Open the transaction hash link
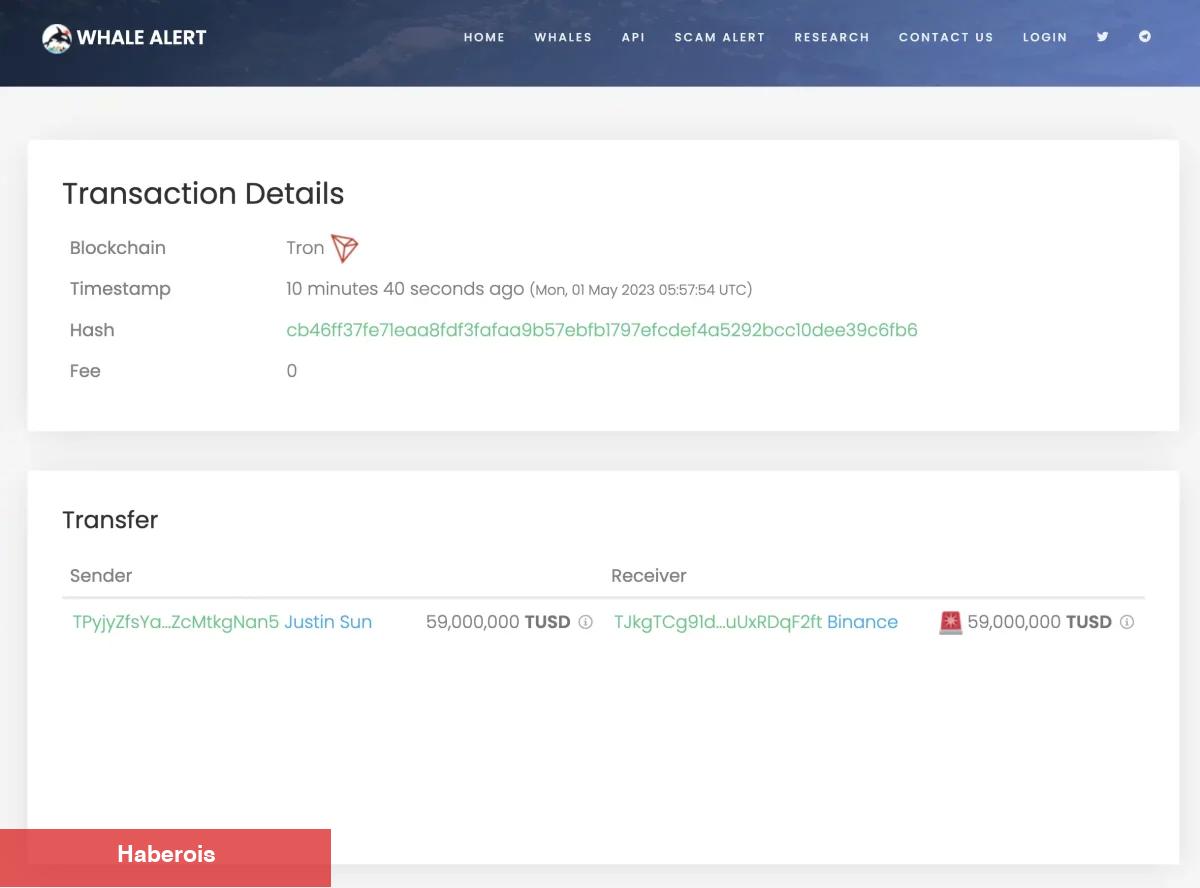Image resolution: width=1200 pixels, height=888 pixels. [x=602, y=330]
